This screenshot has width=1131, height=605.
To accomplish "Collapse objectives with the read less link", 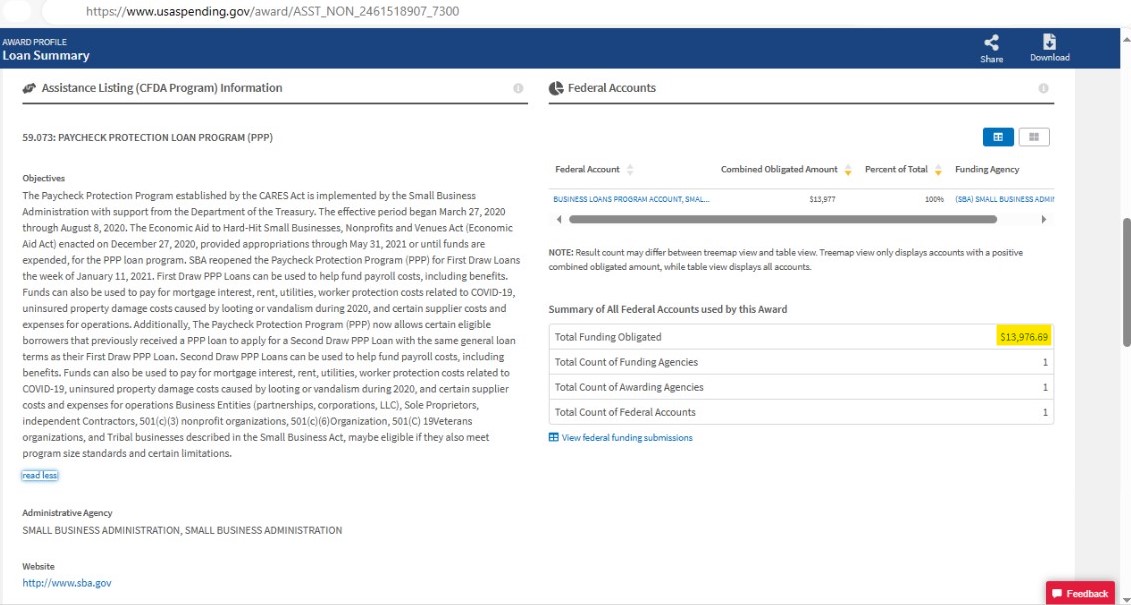I will pos(40,475).
